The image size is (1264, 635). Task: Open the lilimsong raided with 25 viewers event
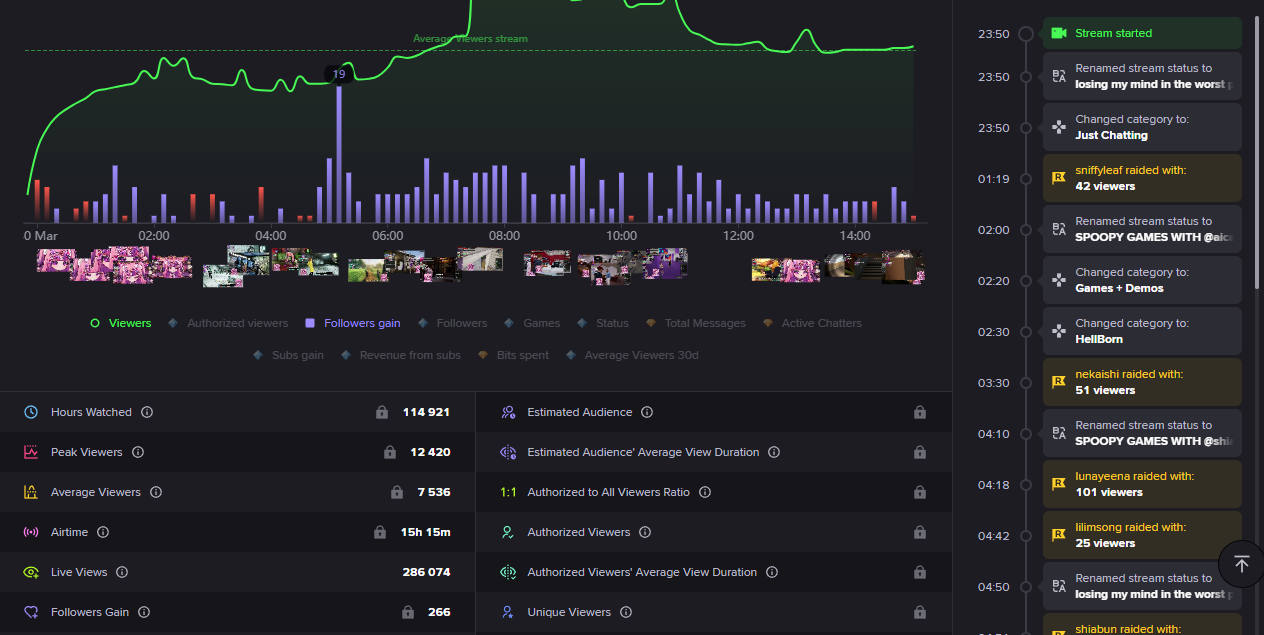pyautogui.click(x=1142, y=535)
